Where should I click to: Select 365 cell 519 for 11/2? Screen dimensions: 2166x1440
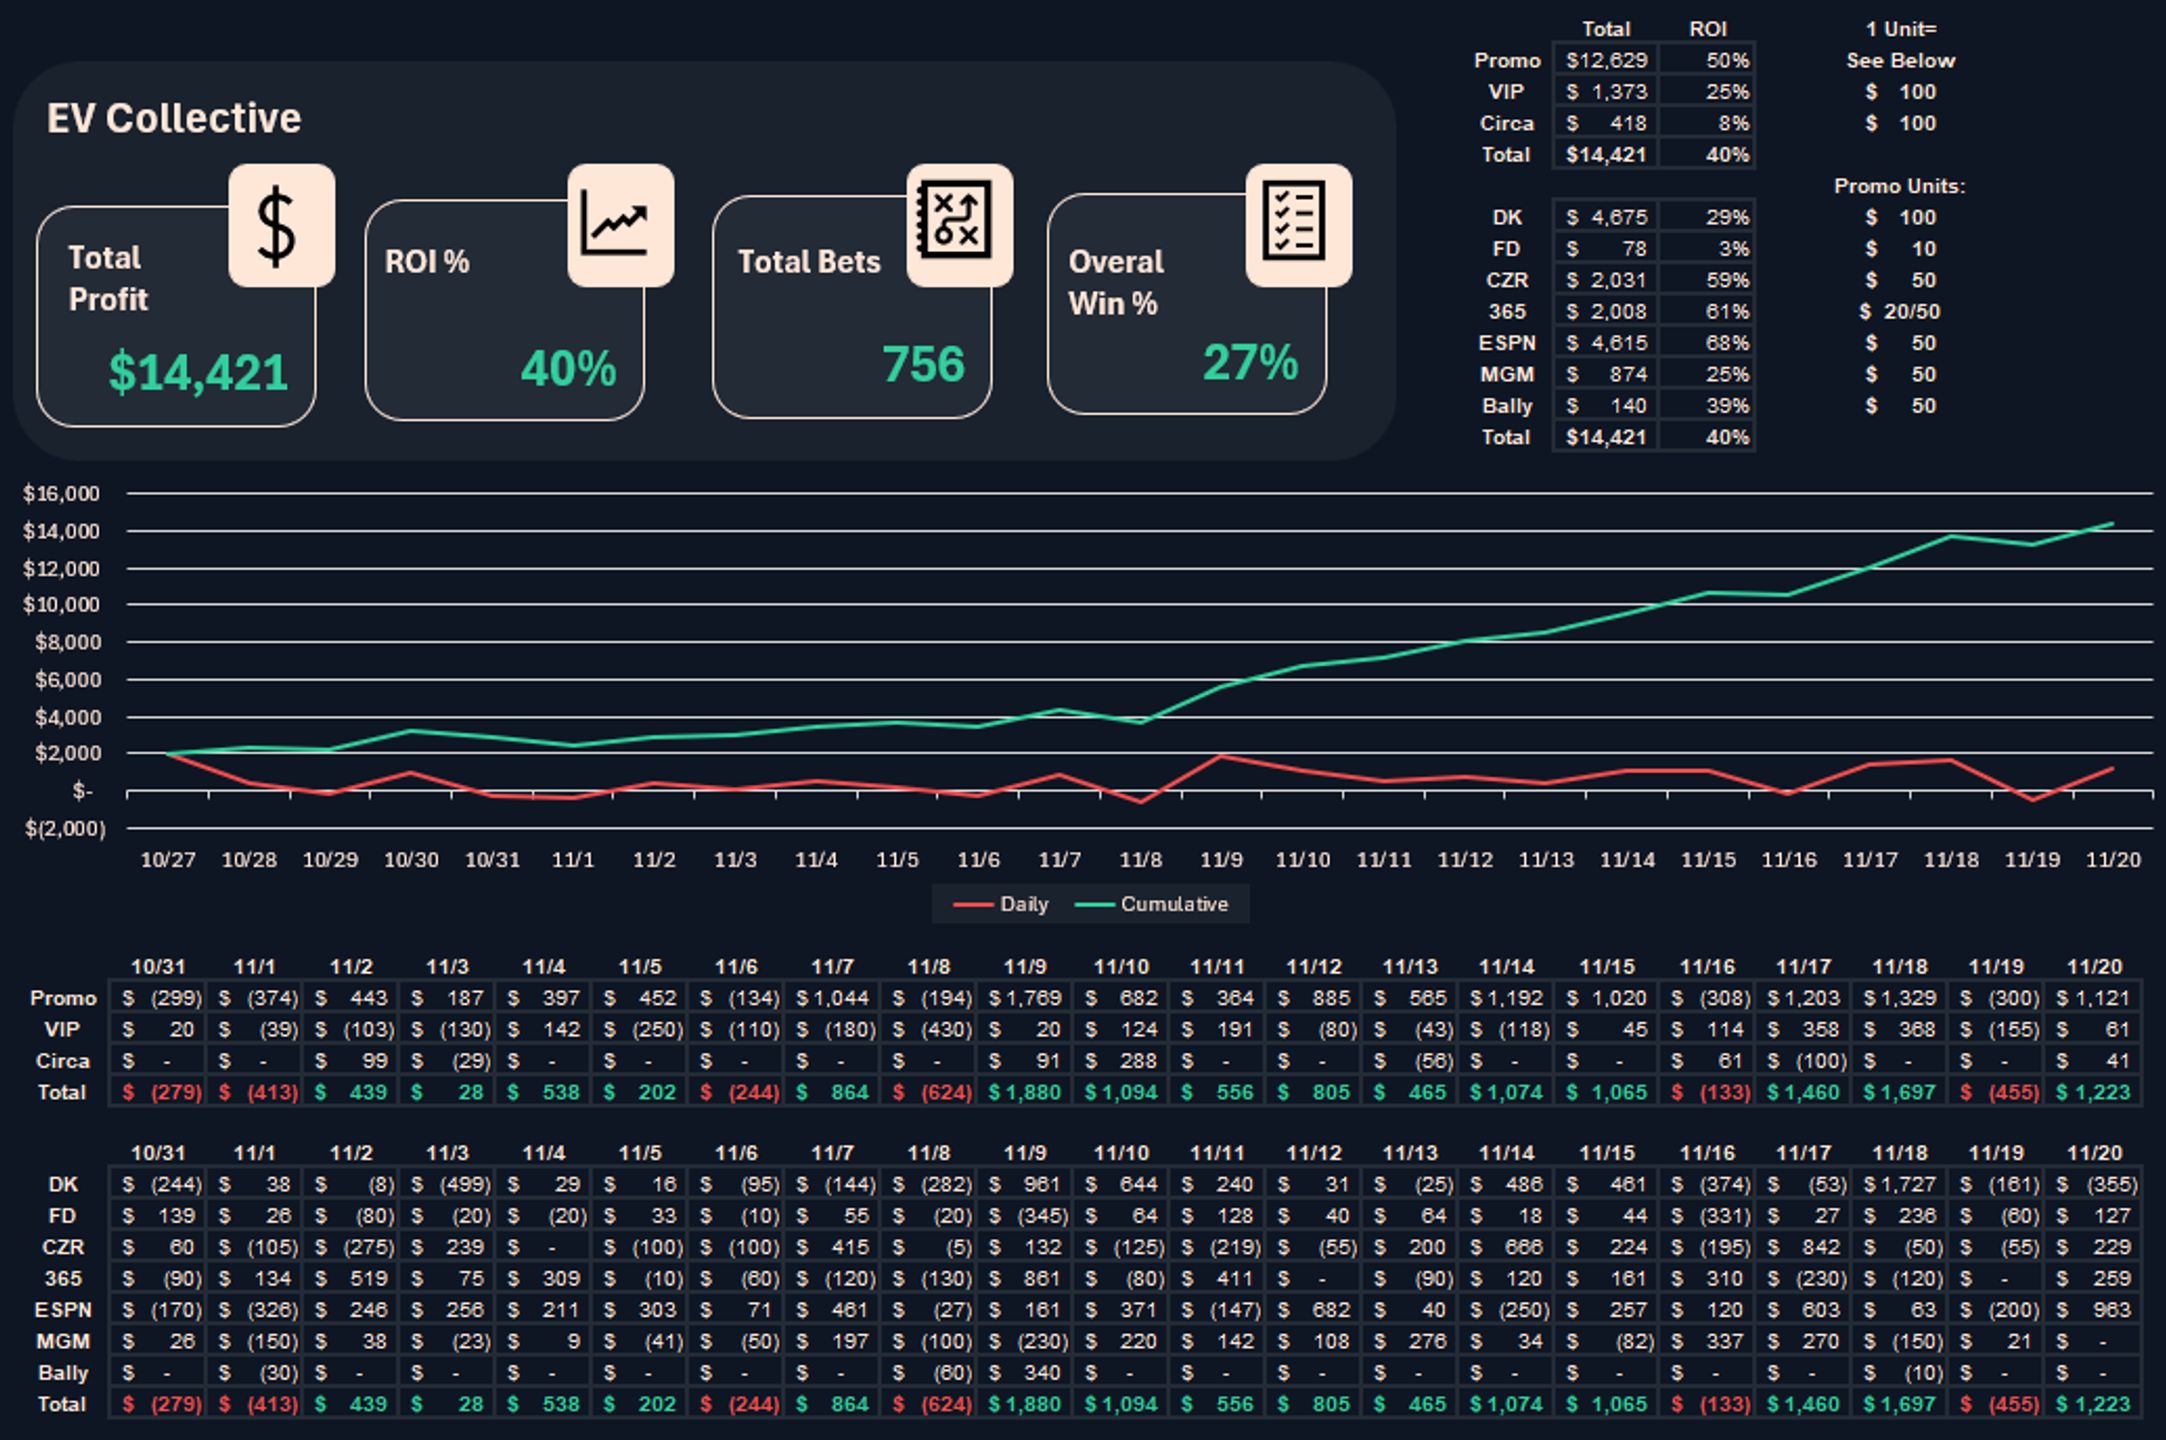pyautogui.click(x=351, y=1278)
